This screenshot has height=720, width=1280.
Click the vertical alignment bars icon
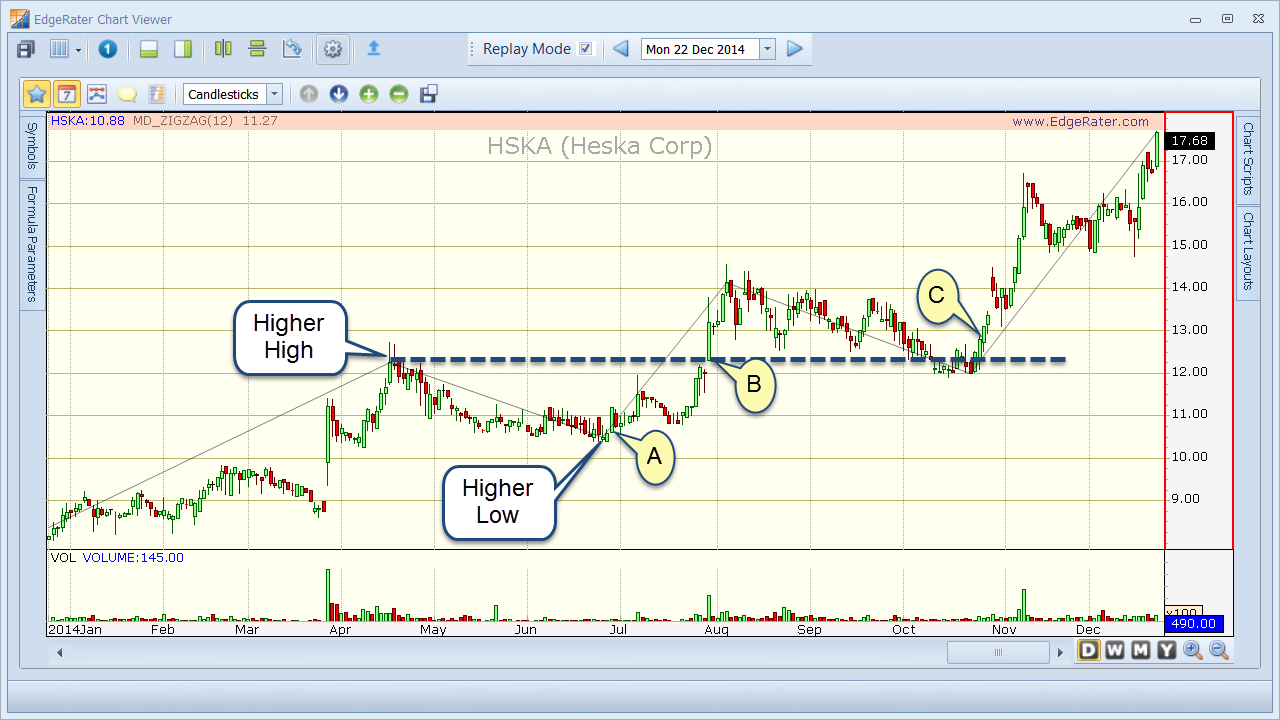pyautogui.click(x=223, y=49)
